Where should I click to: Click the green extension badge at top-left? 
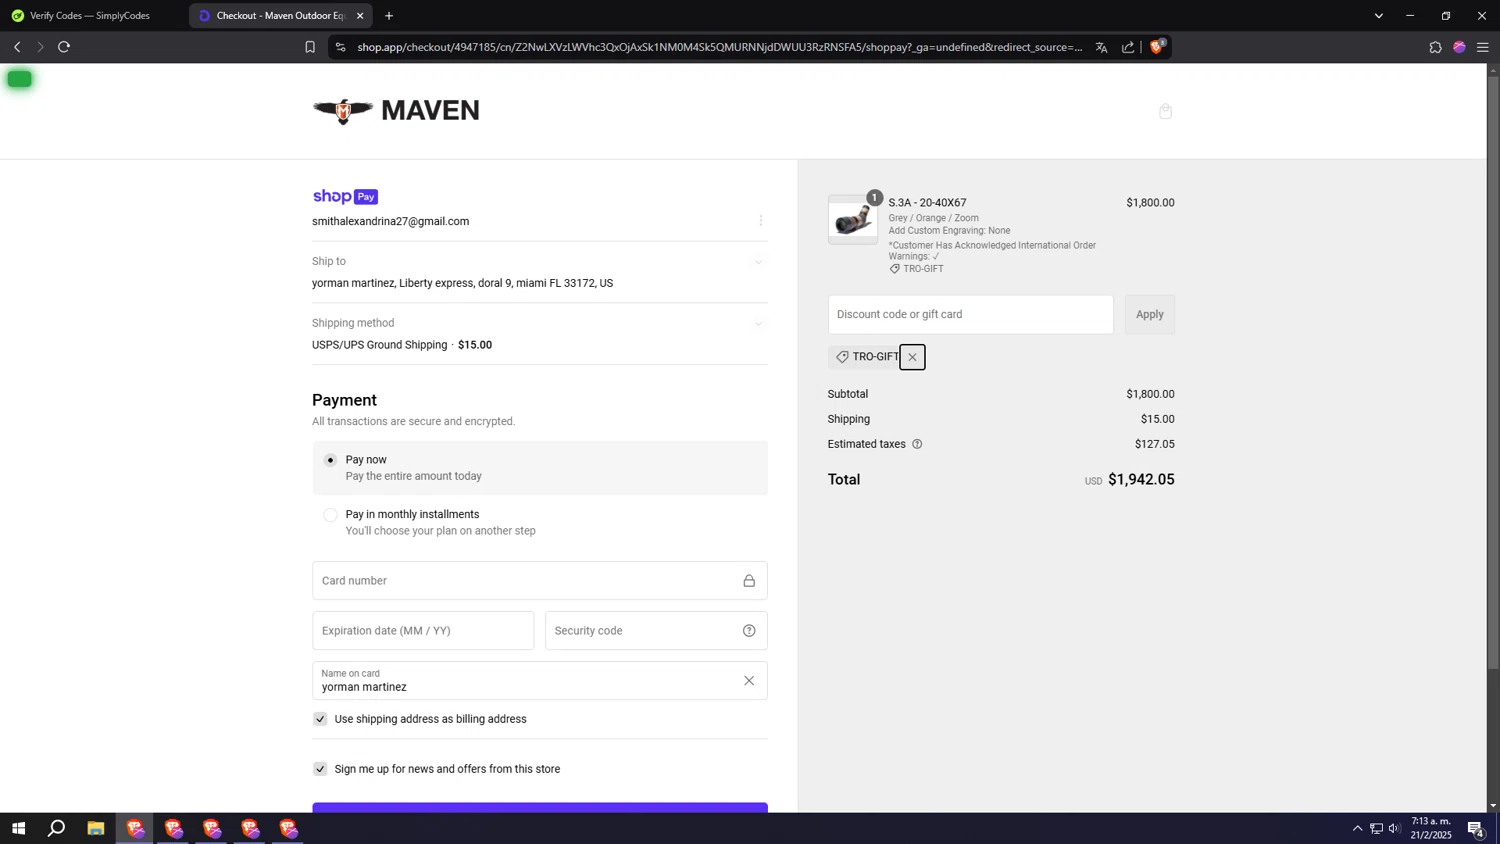click(x=19, y=79)
